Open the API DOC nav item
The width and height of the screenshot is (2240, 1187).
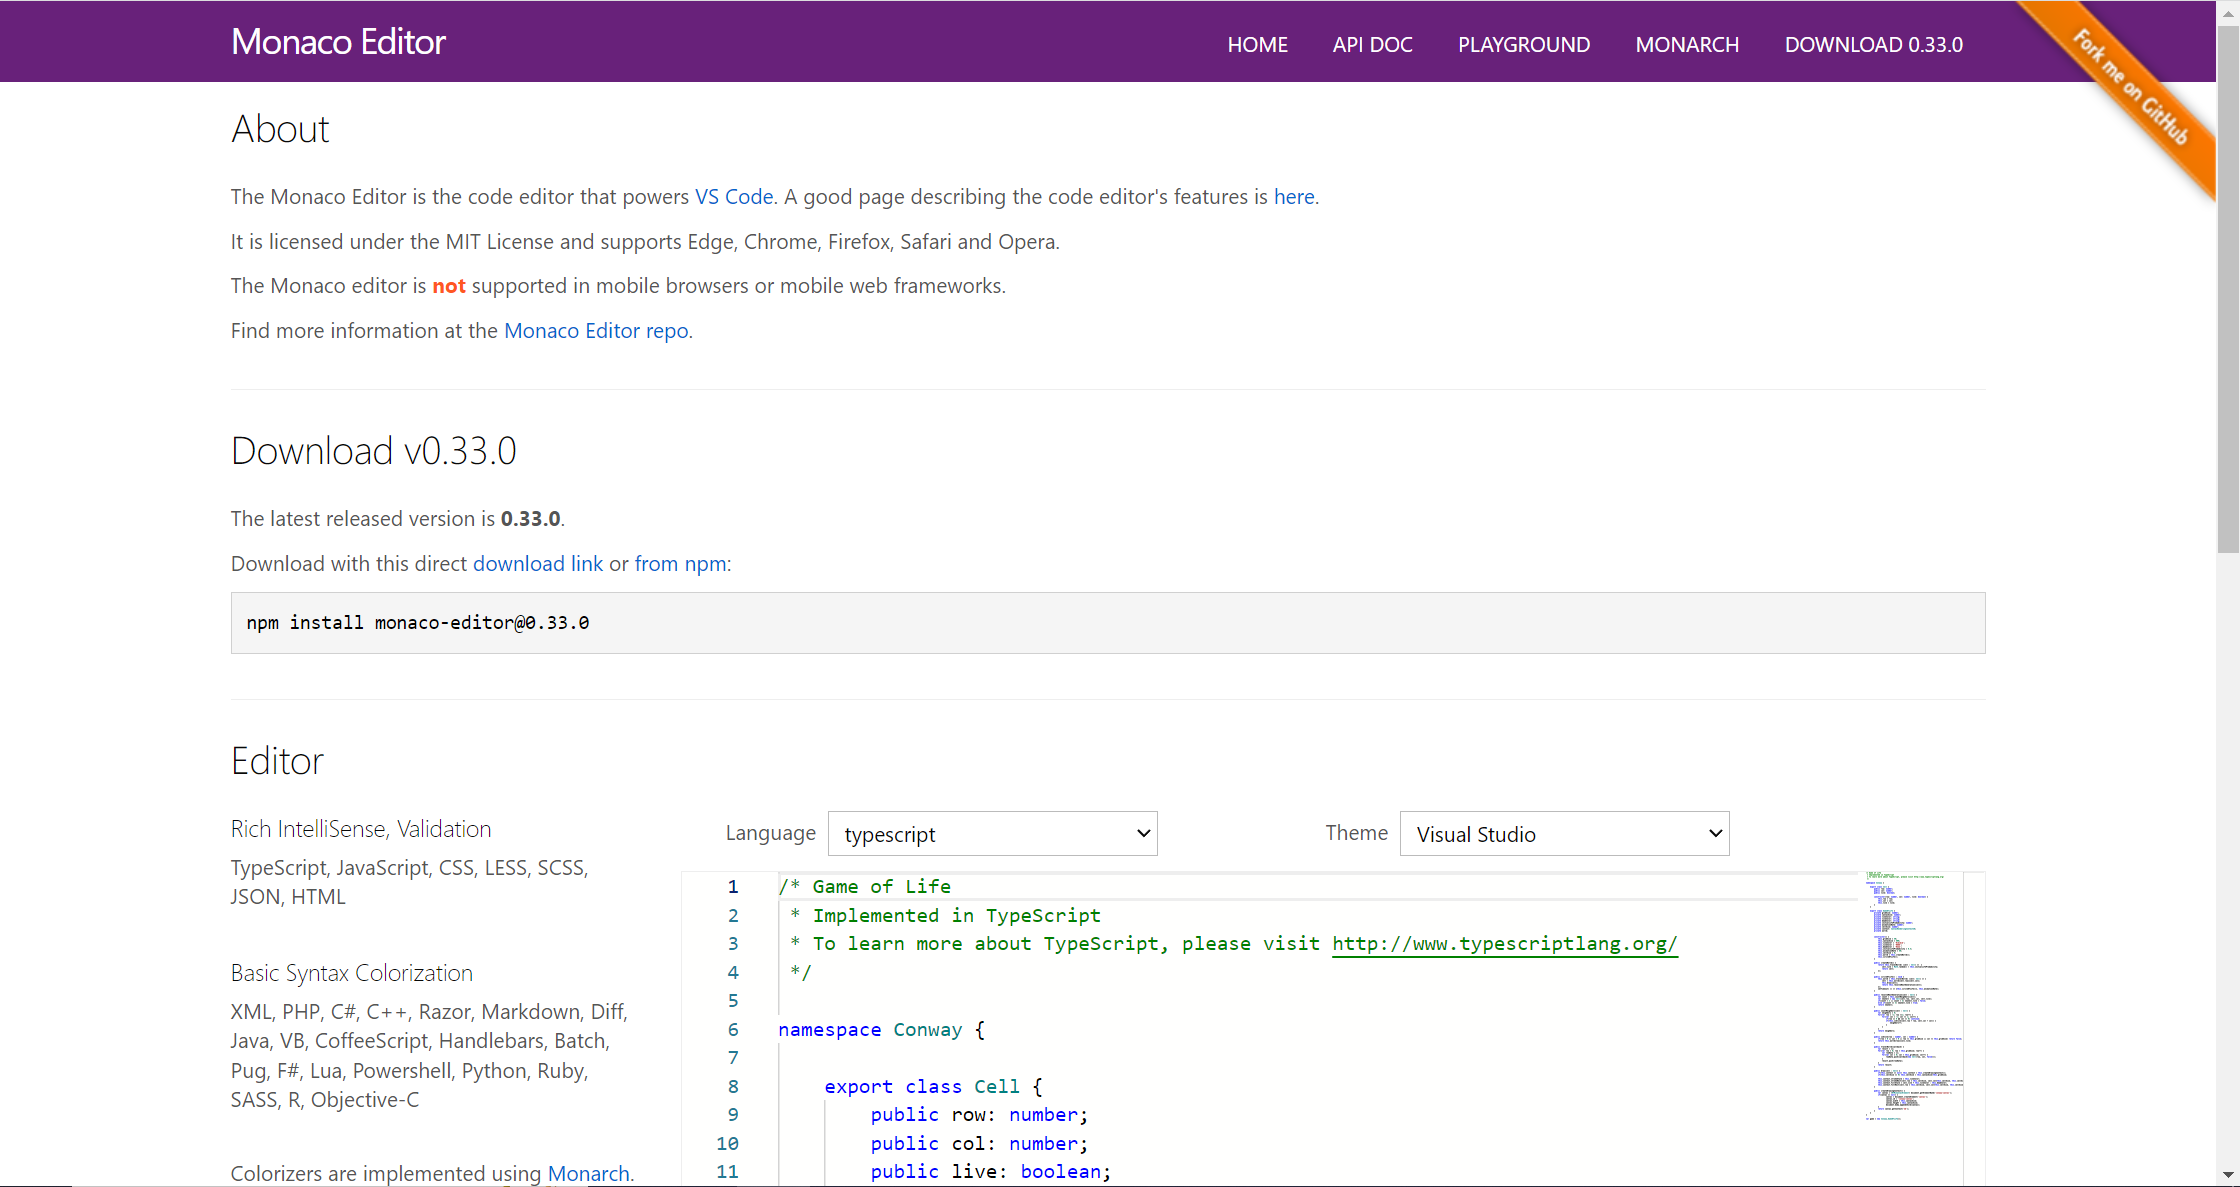(1372, 45)
